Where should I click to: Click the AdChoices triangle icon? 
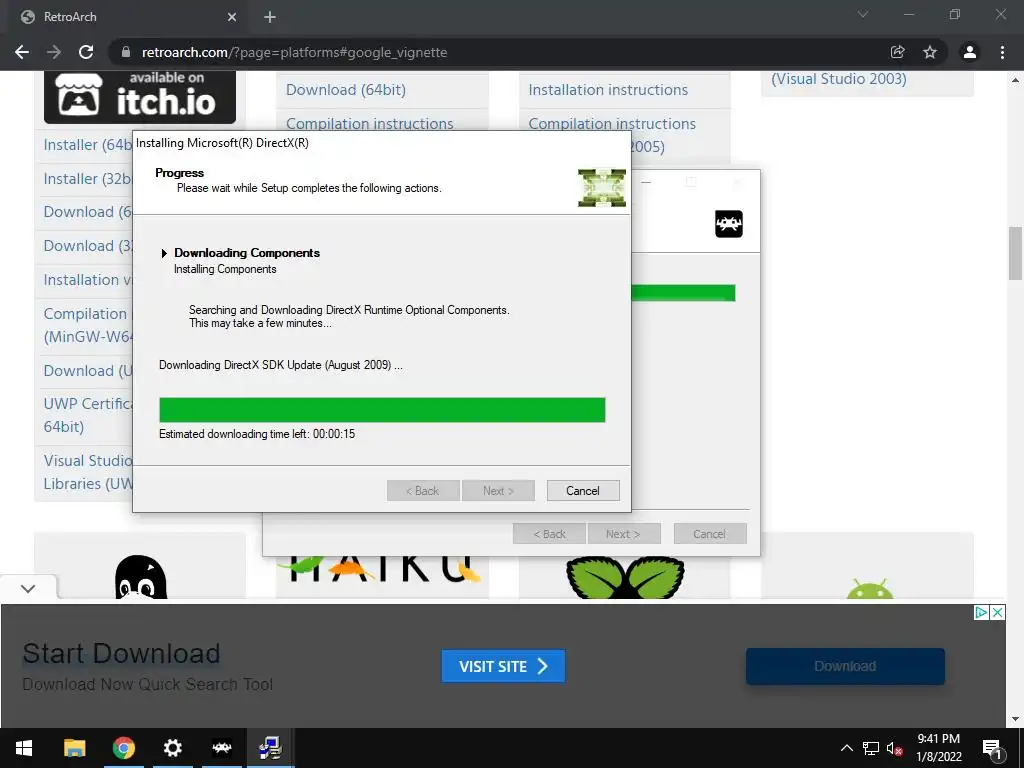pyautogui.click(x=981, y=613)
